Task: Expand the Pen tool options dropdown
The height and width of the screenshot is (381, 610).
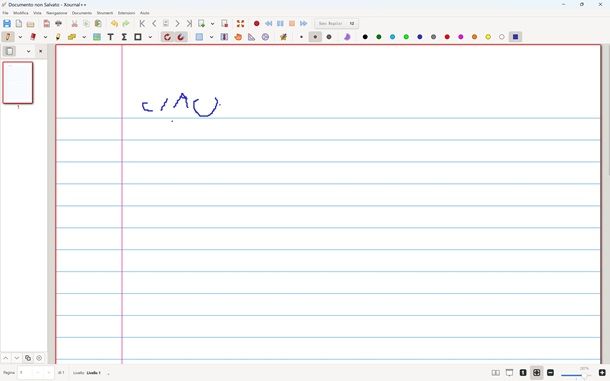Action: [x=20, y=37]
